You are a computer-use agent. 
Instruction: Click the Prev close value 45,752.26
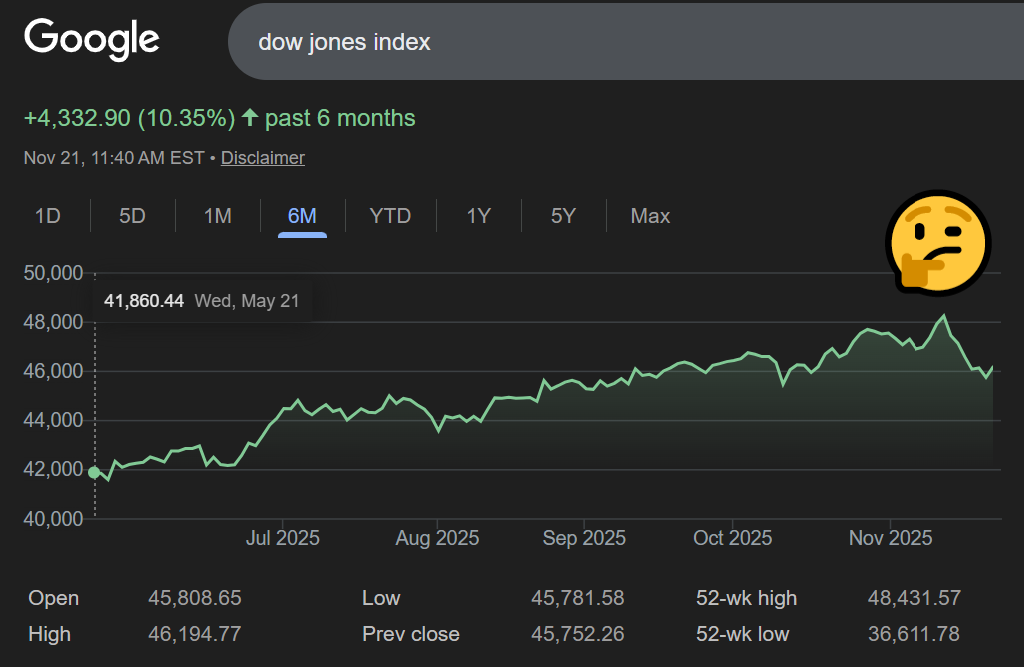click(577, 634)
